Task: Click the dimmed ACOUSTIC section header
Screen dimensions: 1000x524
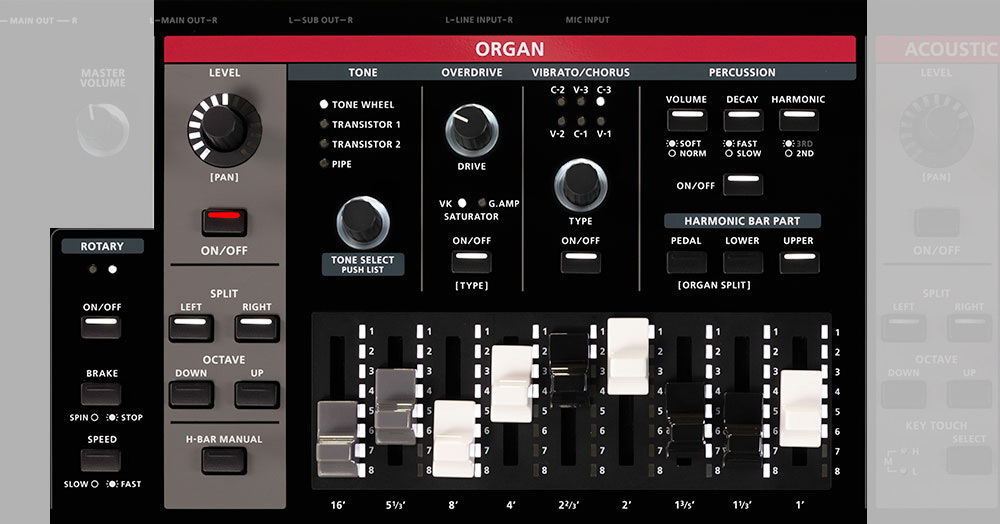Action: point(938,49)
